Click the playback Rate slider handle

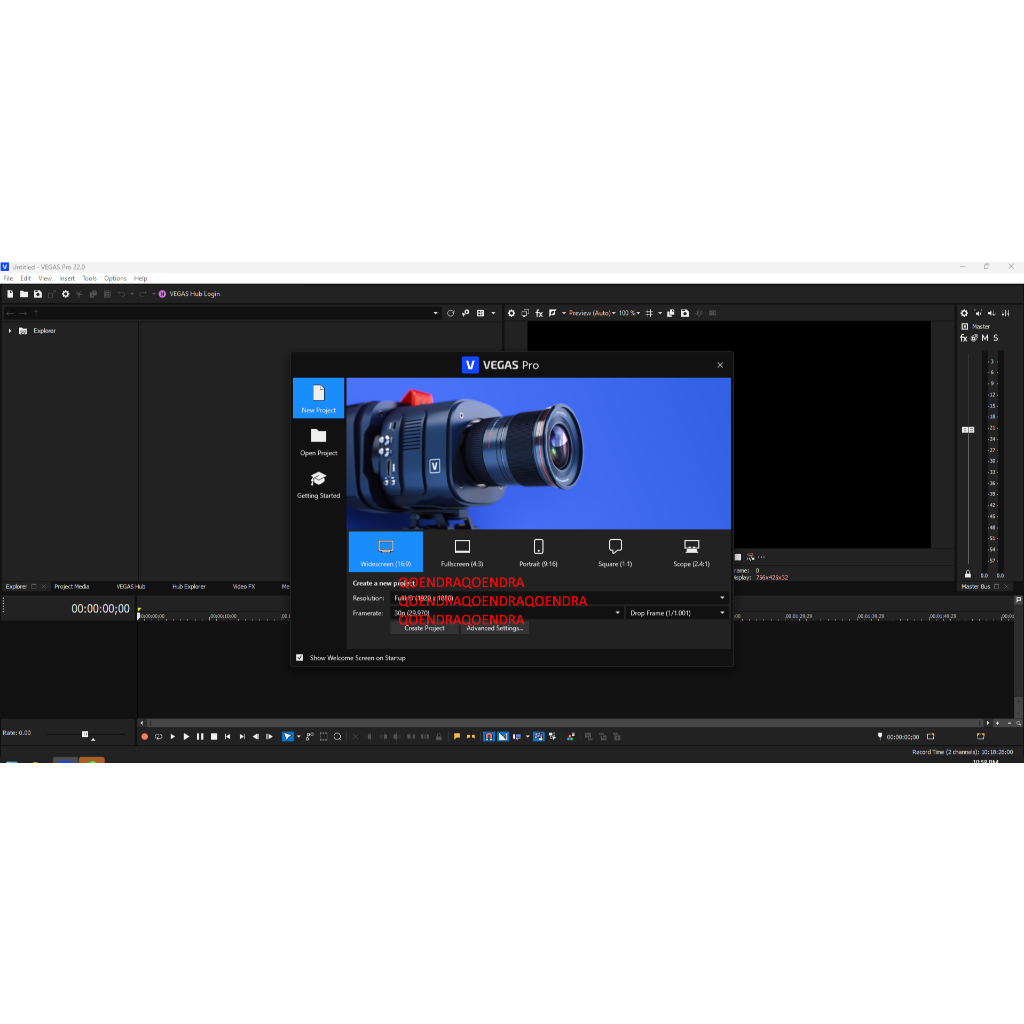click(x=85, y=734)
